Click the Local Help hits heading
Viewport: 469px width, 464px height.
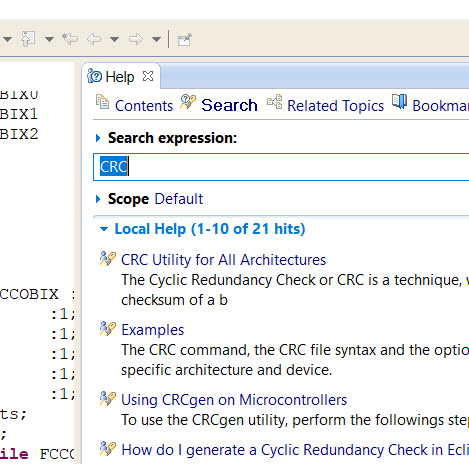point(210,229)
